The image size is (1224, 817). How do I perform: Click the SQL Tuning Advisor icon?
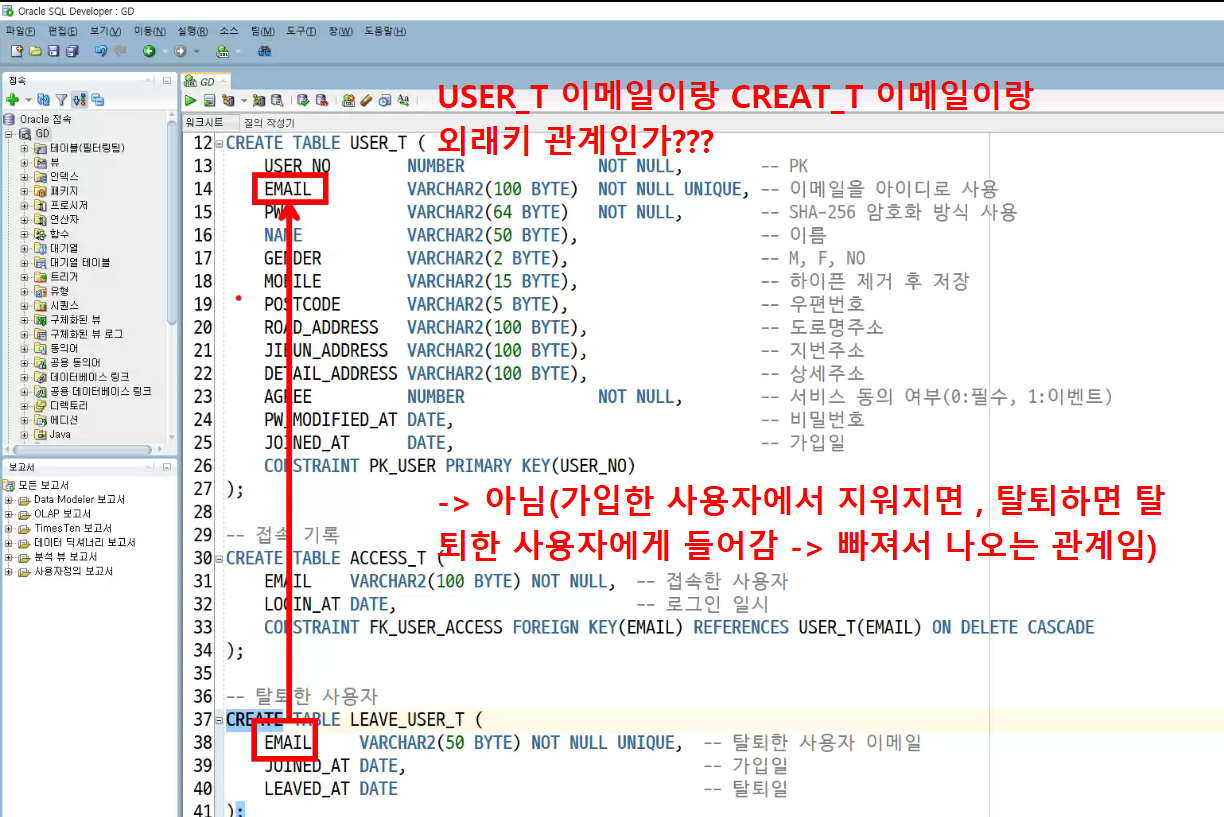click(x=277, y=100)
